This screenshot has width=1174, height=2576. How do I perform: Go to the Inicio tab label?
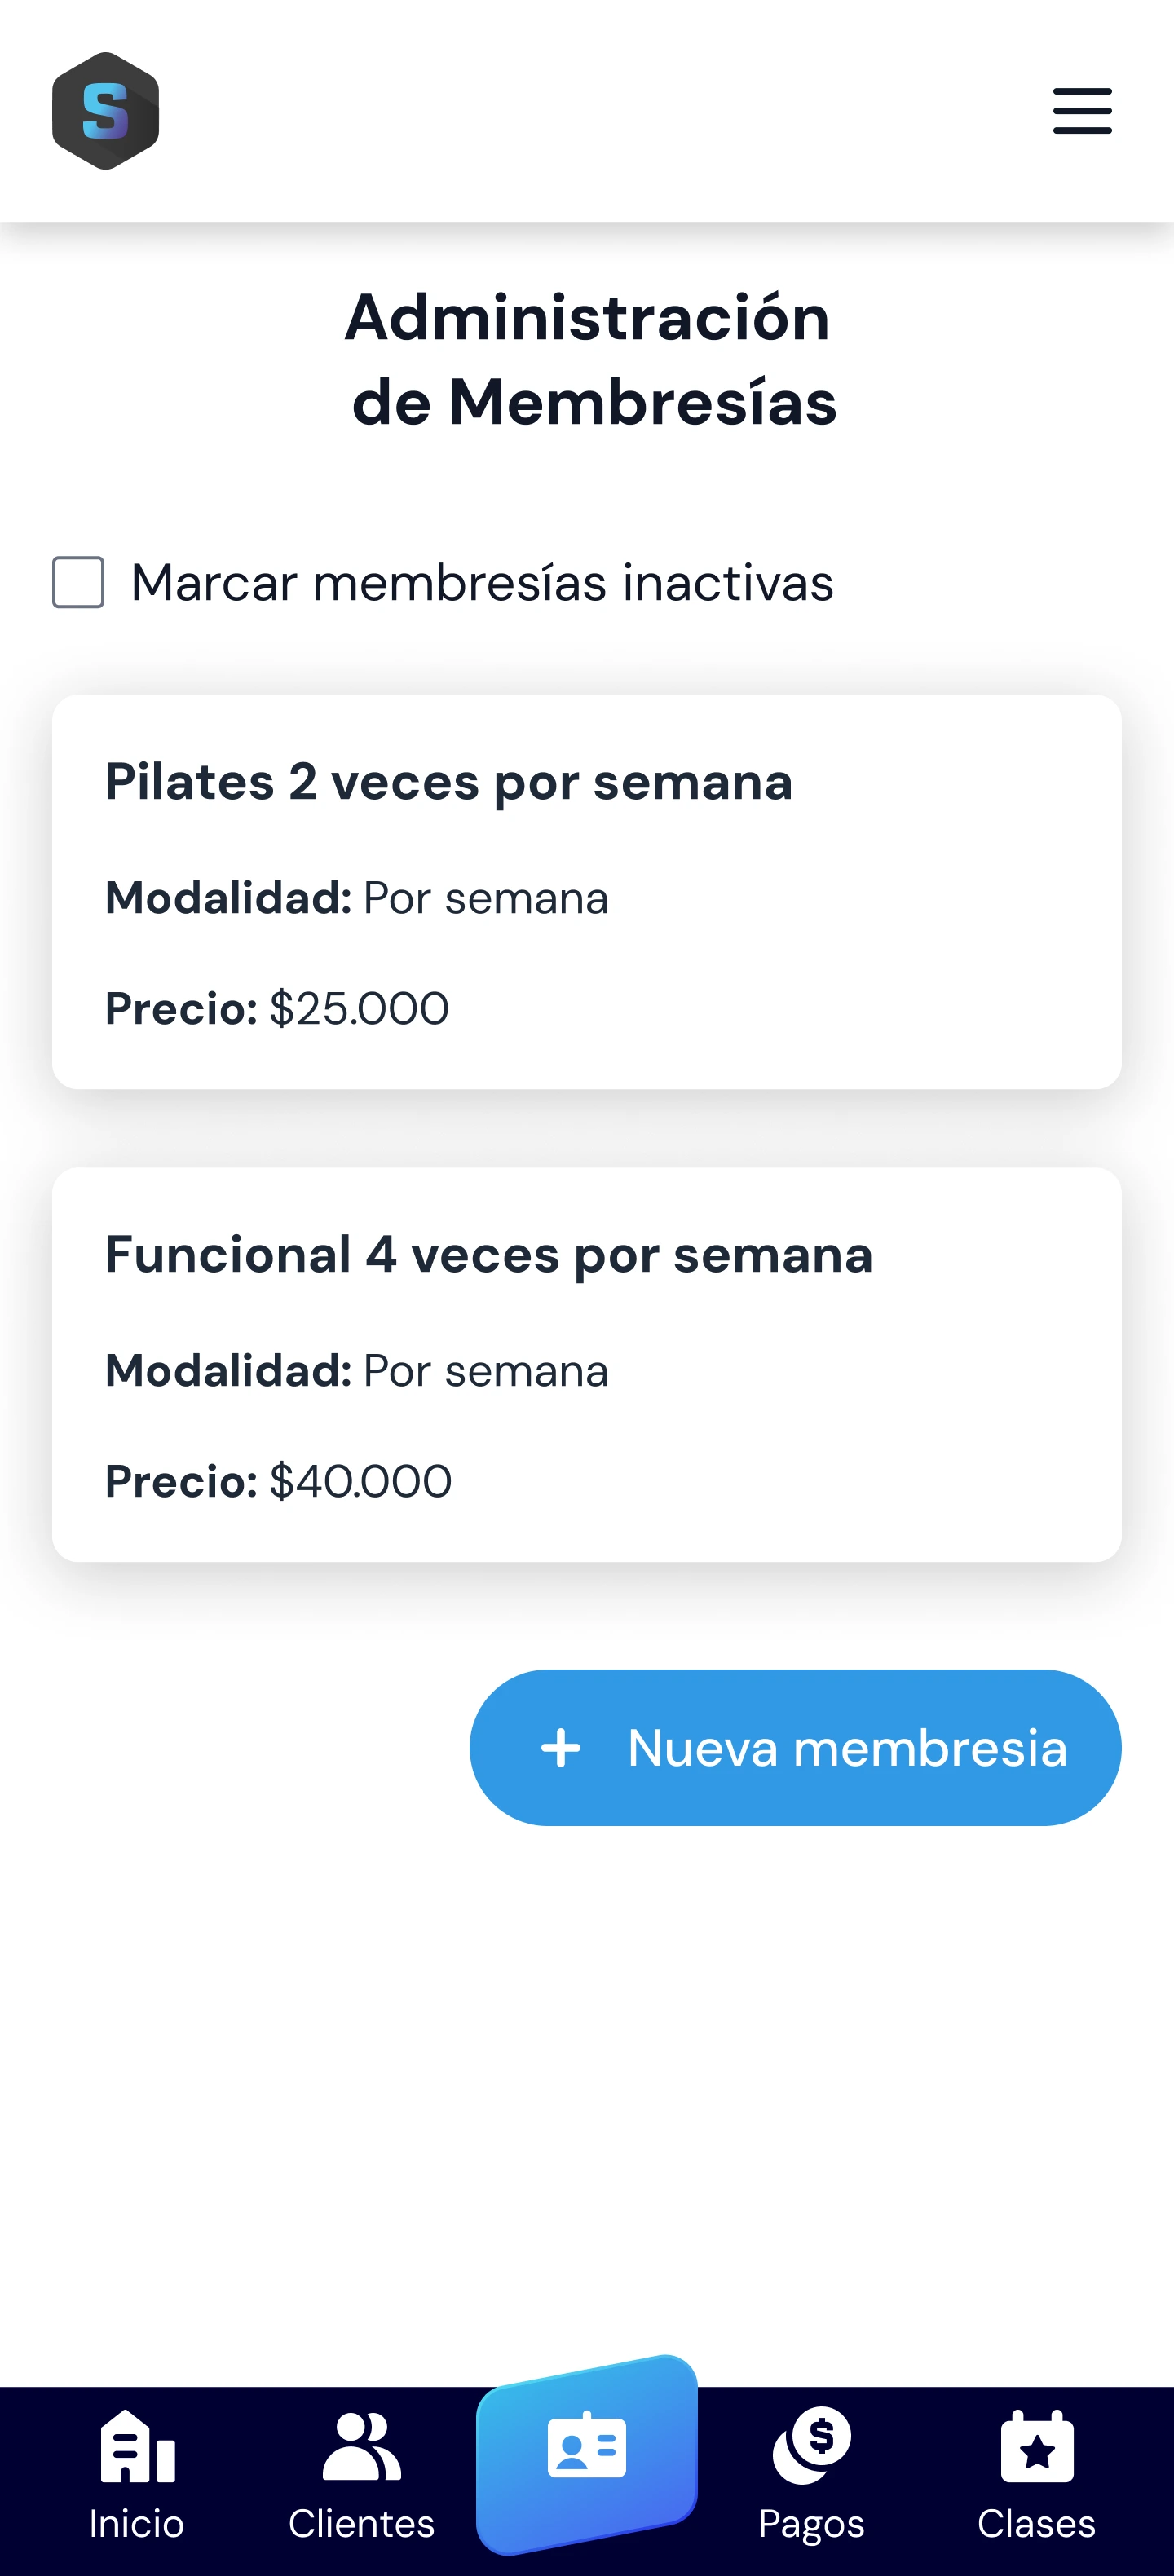pyautogui.click(x=137, y=2524)
